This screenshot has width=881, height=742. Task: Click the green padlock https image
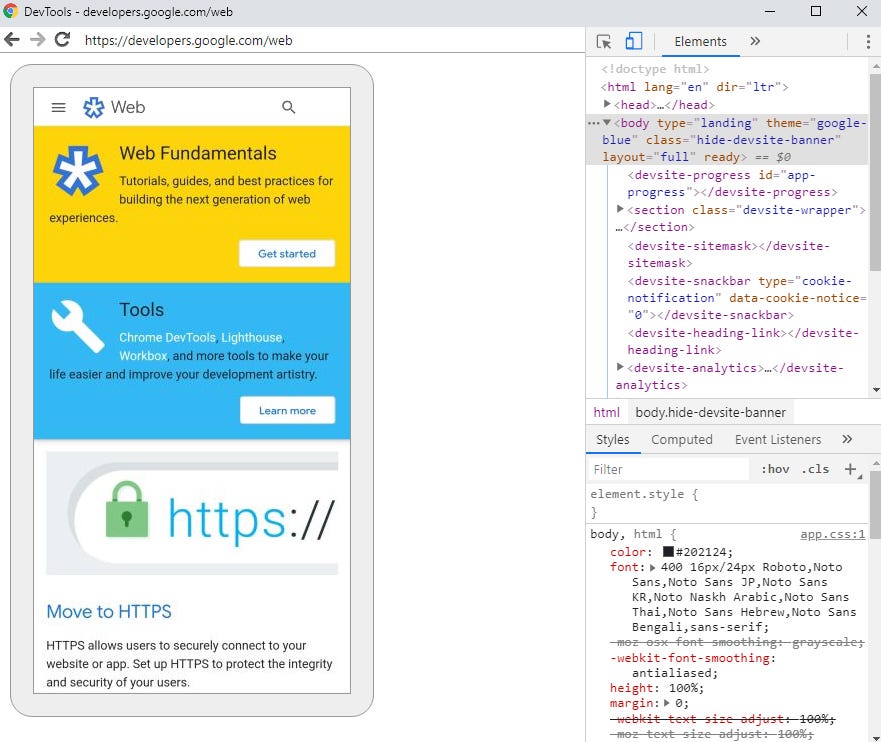[127, 509]
